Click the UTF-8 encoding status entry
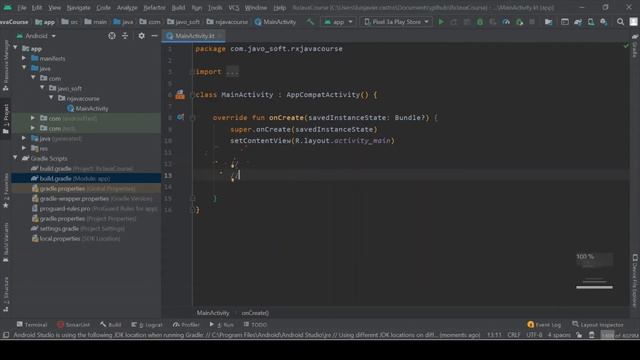 [x=534, y=335]
